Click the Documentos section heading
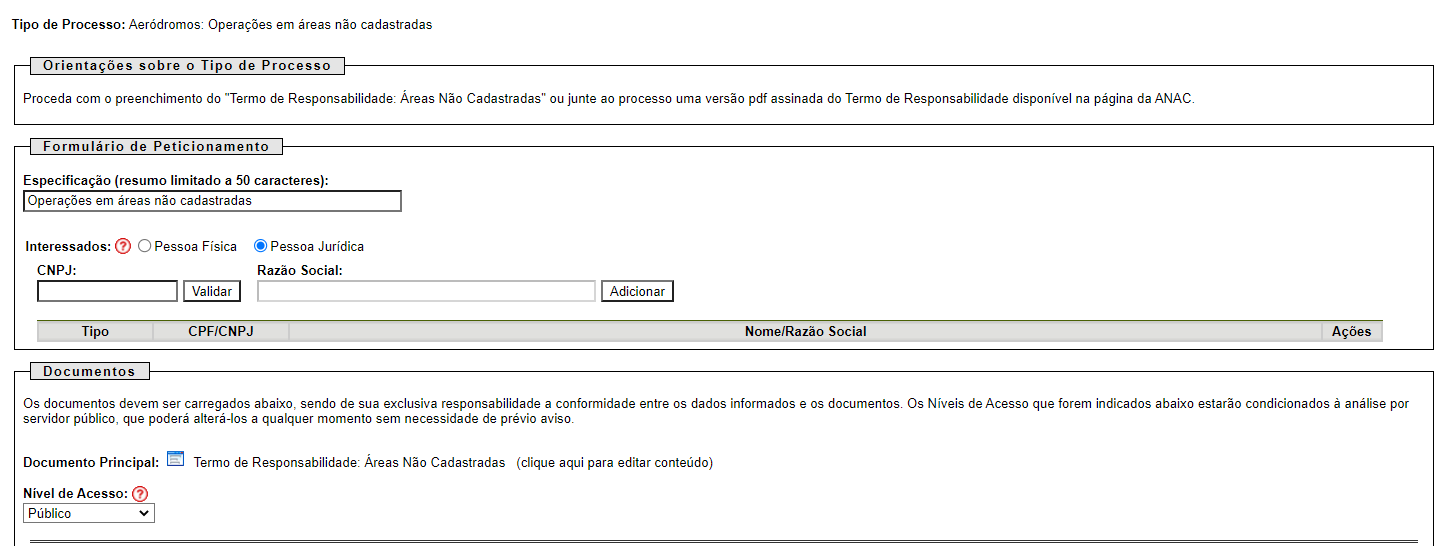The width and height of the screenshot is (1439, 546). (x=89, y=371)
